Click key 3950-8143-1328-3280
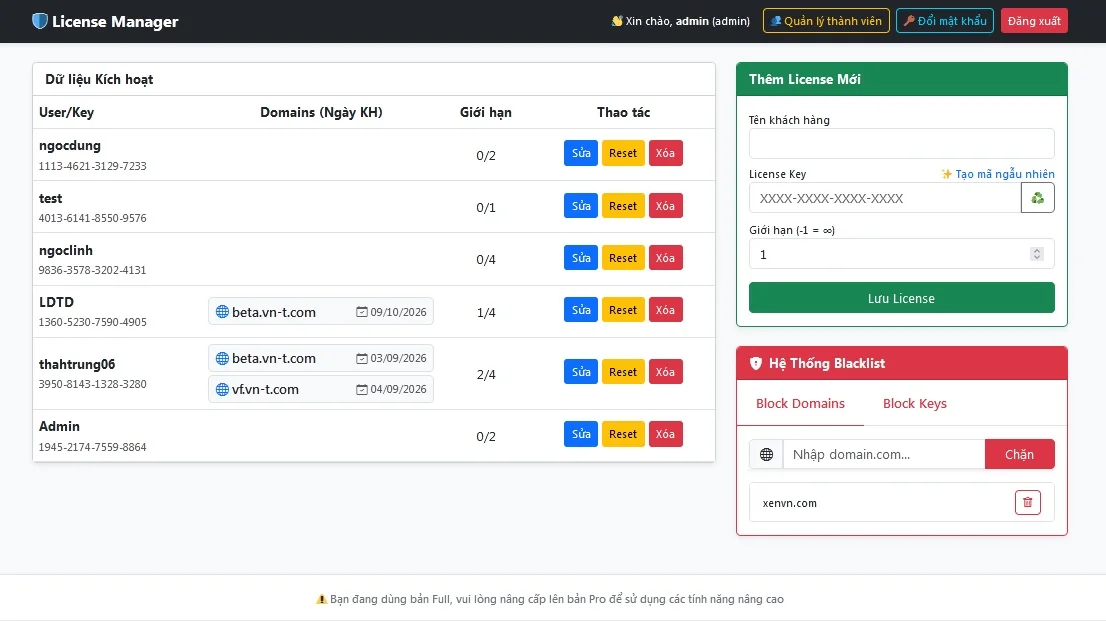Viewport: 1106px width, 621px height. tap(92, 384)
